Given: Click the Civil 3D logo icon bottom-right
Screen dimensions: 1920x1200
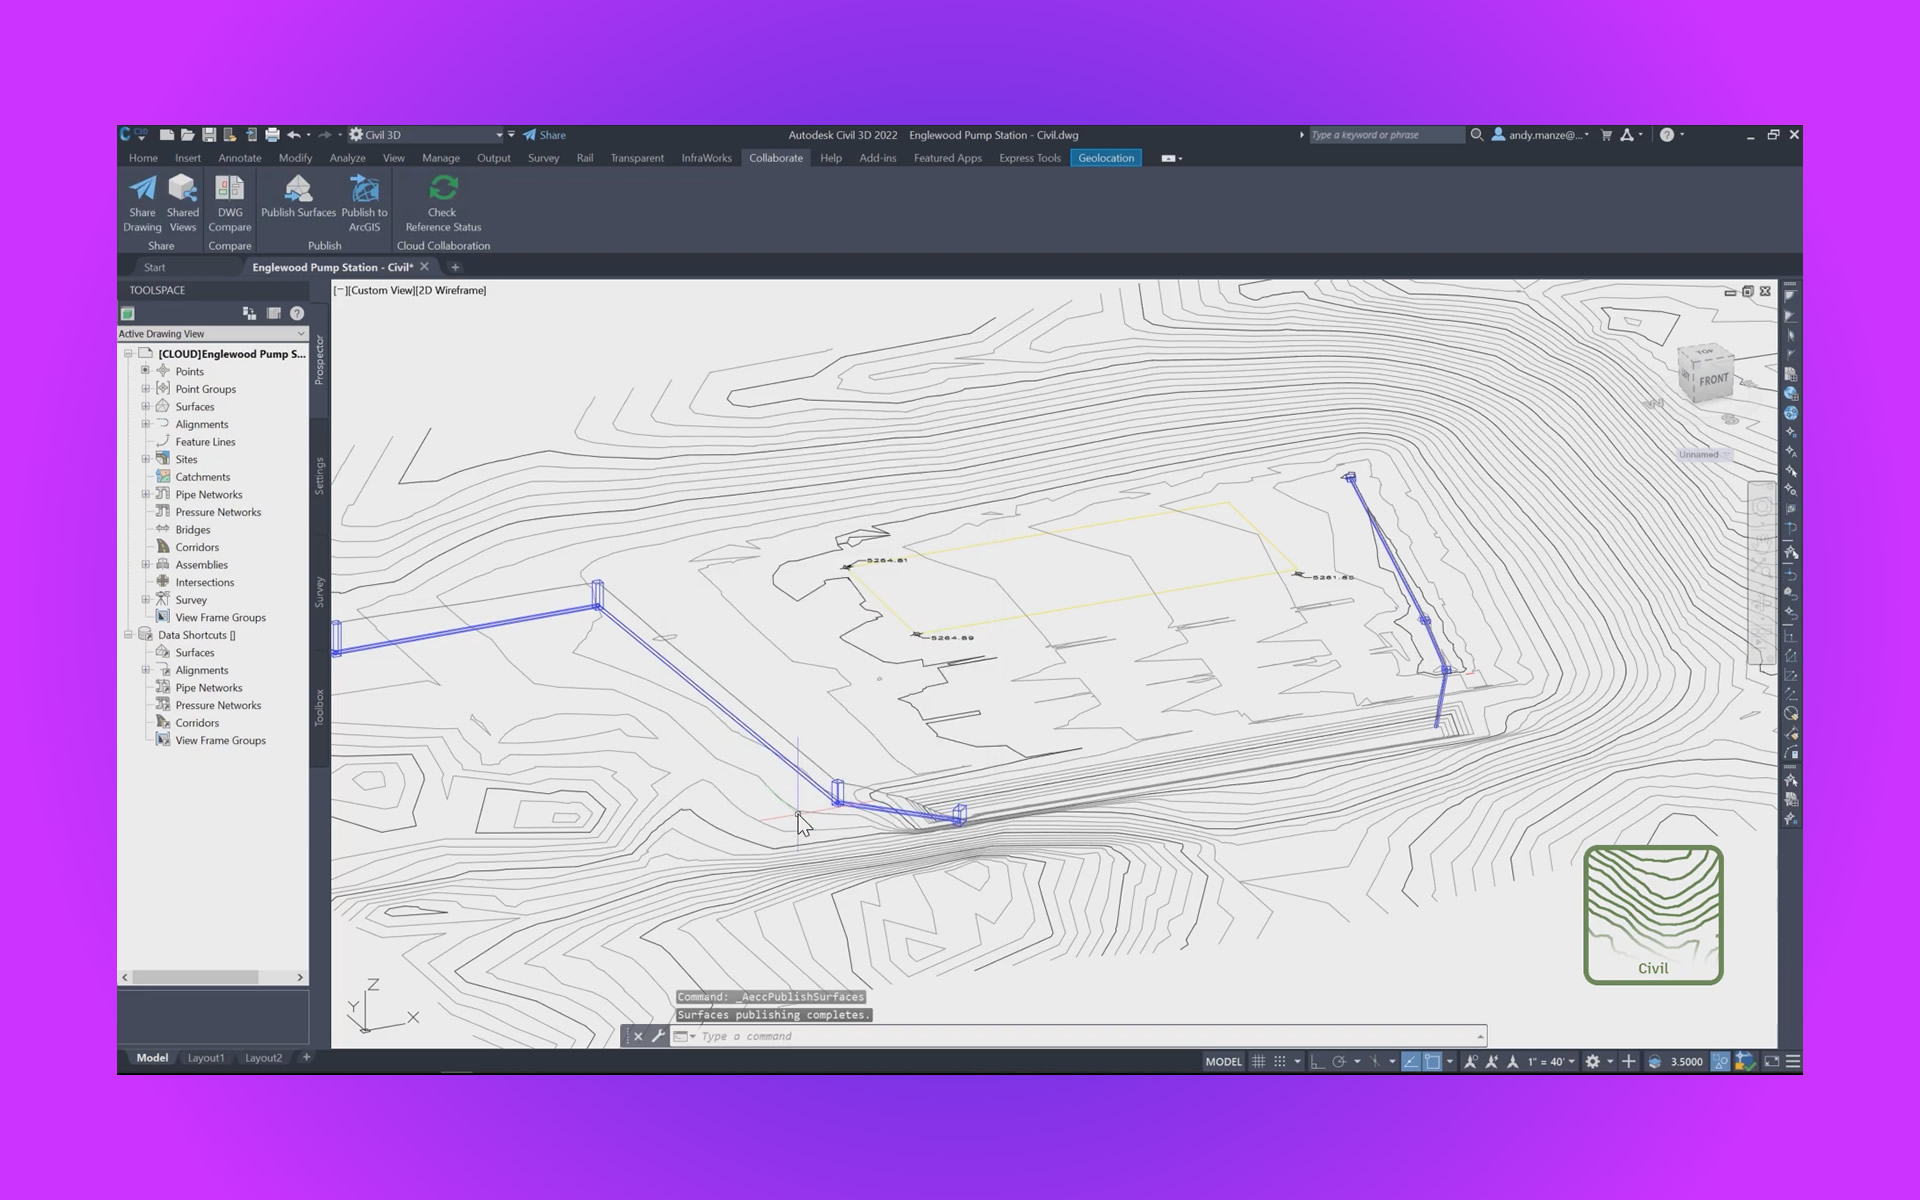Looking at the screenshot, I should (1653, 914).
